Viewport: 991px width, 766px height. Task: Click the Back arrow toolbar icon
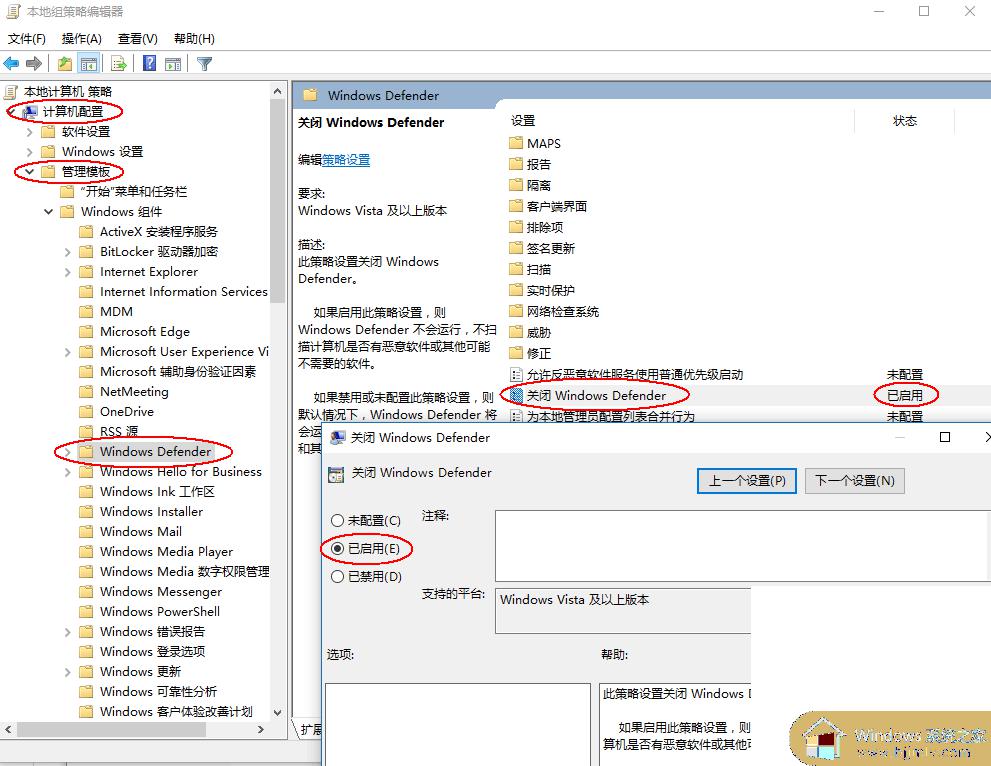click(x=11, y=63)
